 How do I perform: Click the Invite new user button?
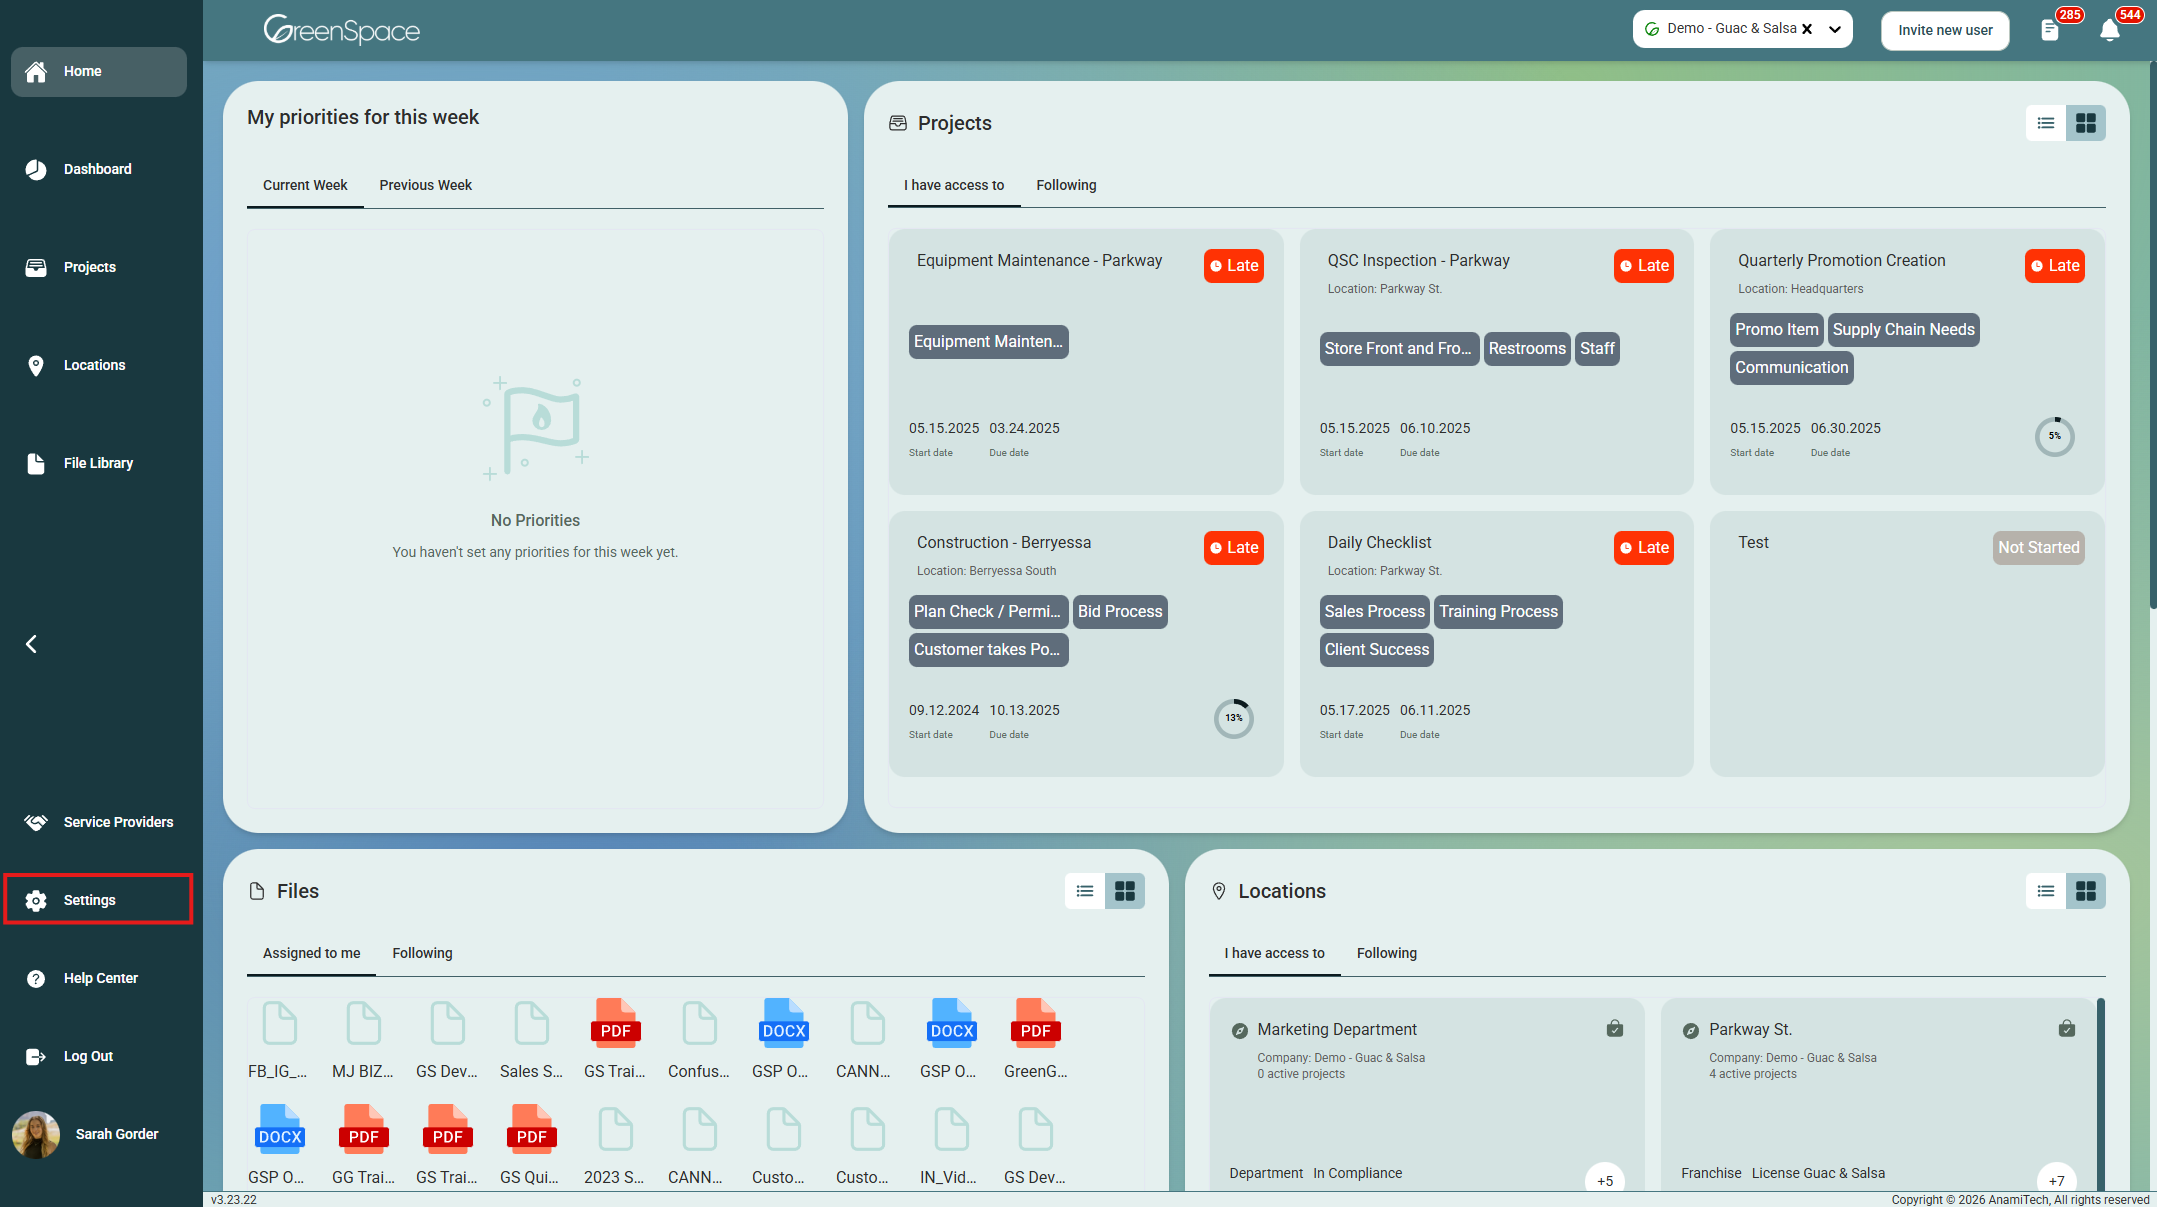coord(1945,30)
